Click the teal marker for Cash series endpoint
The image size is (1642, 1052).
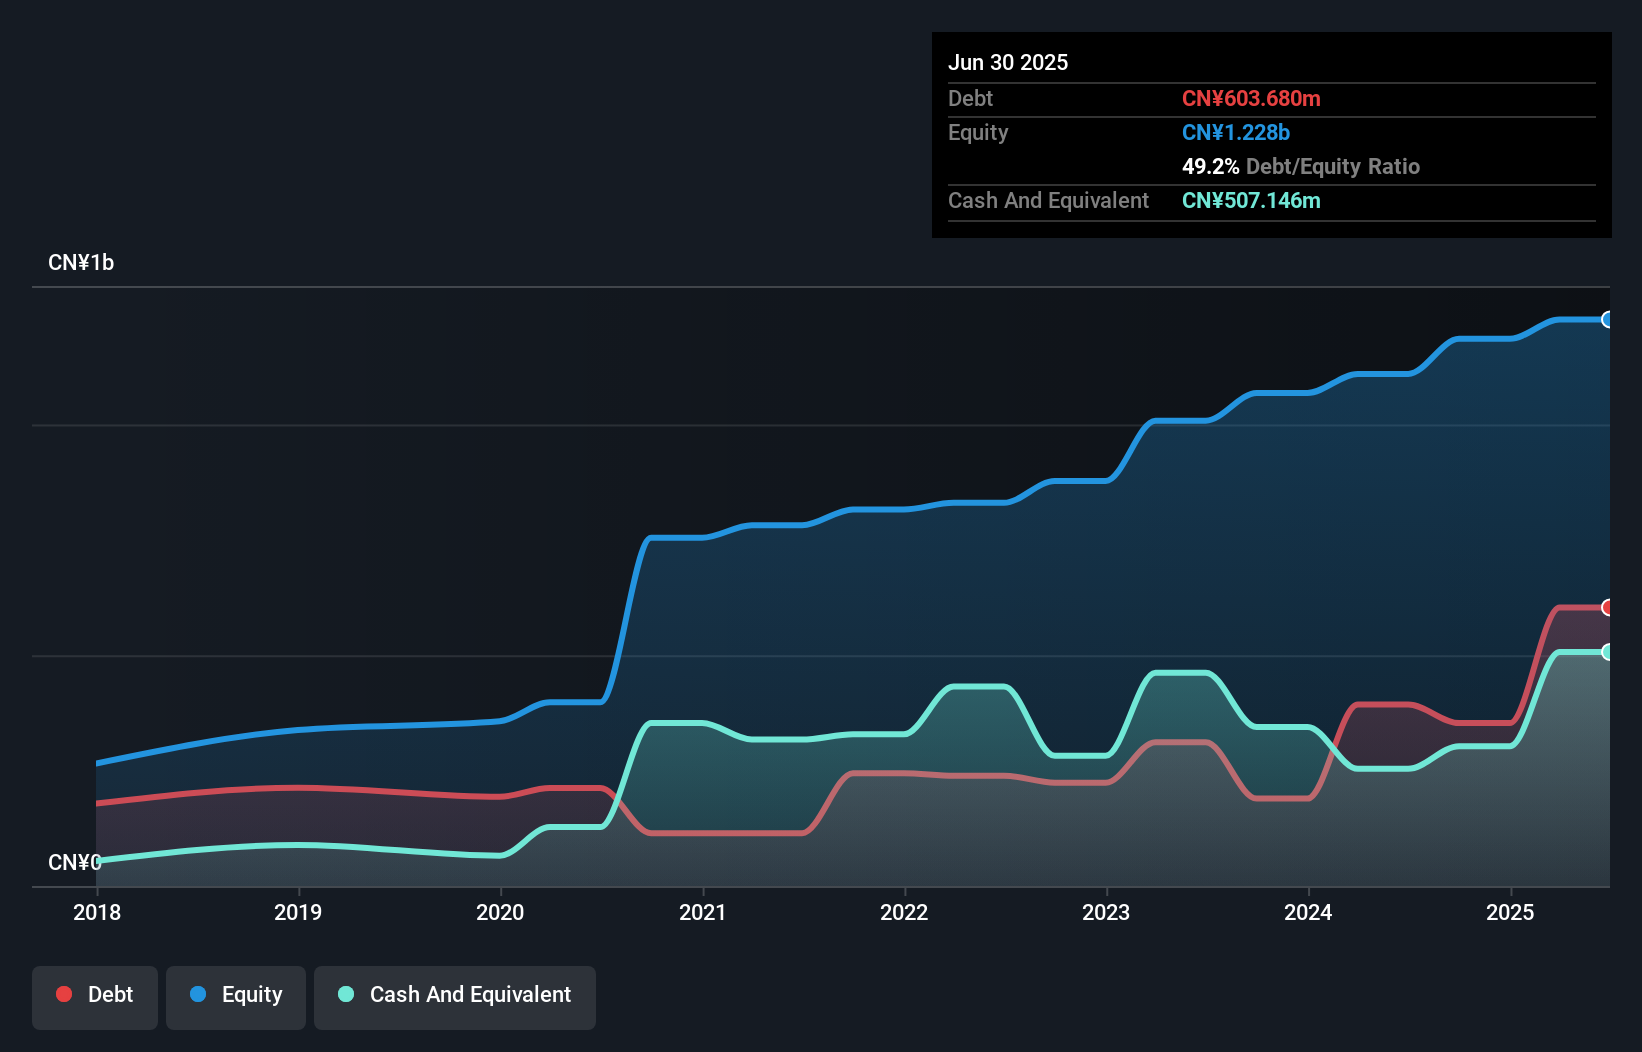click(1608, 652)
